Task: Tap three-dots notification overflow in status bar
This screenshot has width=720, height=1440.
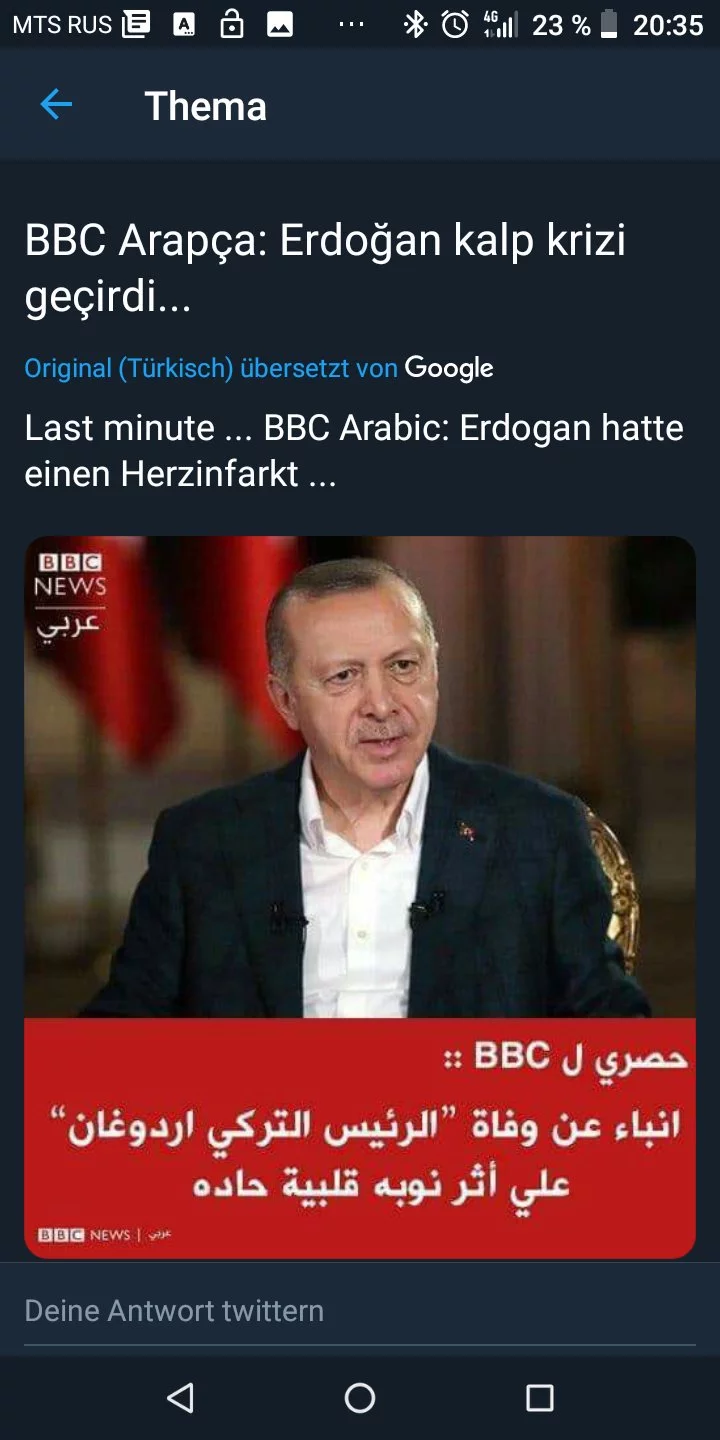Action: click(351, 24)
